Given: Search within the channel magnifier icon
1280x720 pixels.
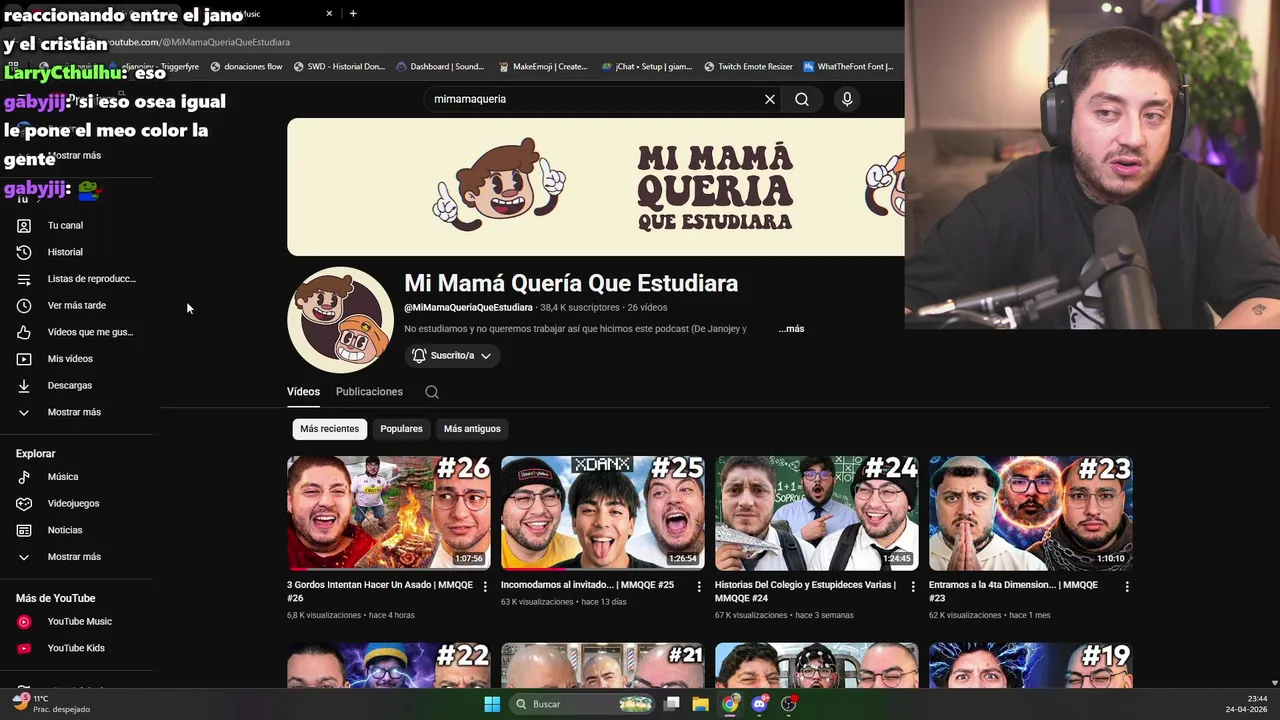Looking at the screenshot, I should click(432, 392).
